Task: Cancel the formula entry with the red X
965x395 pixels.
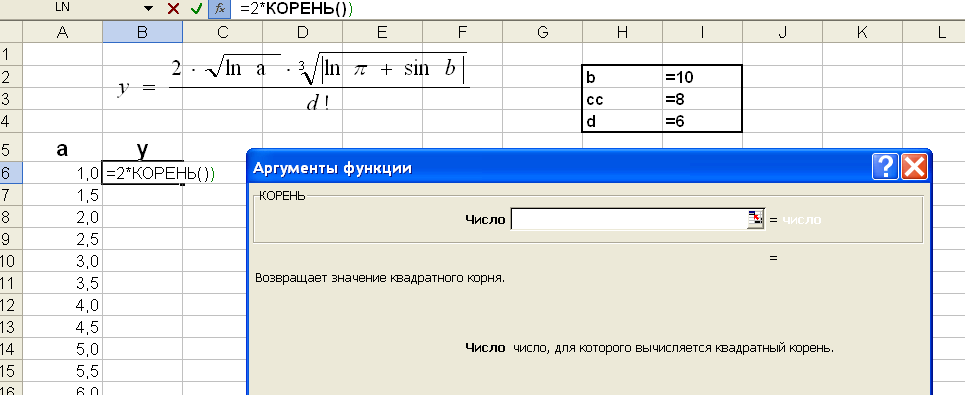Action: 174,9
